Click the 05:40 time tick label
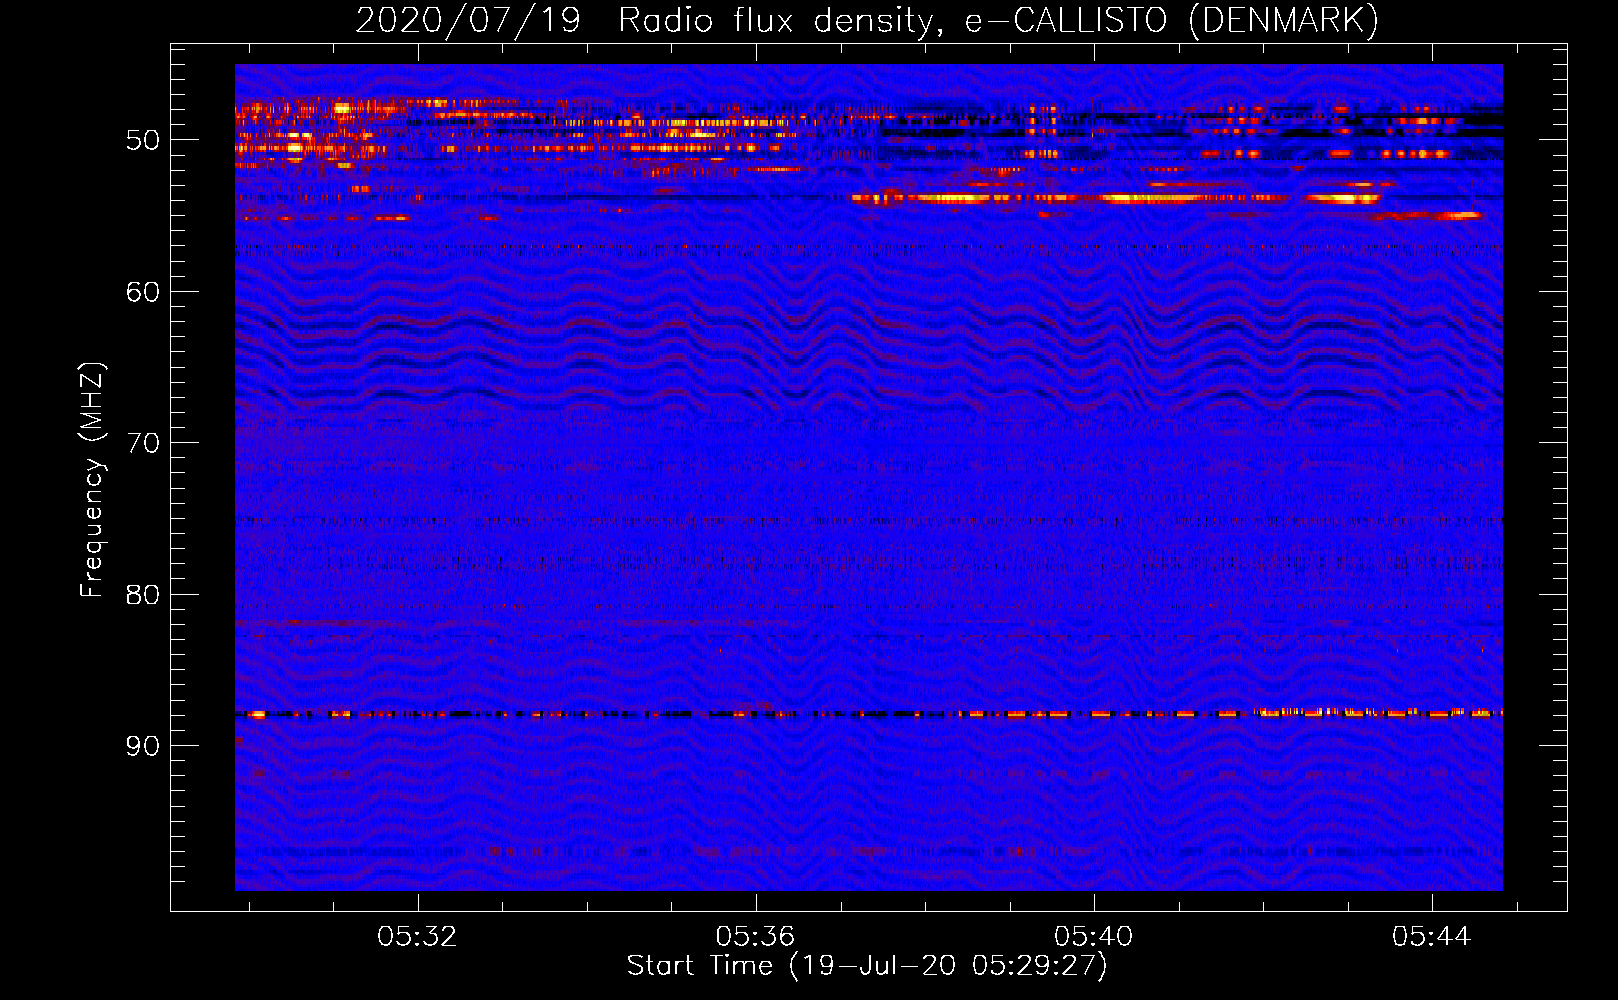This screenshot has width=1618, height=1000. pyautogui.click(x=1093, y=936)
